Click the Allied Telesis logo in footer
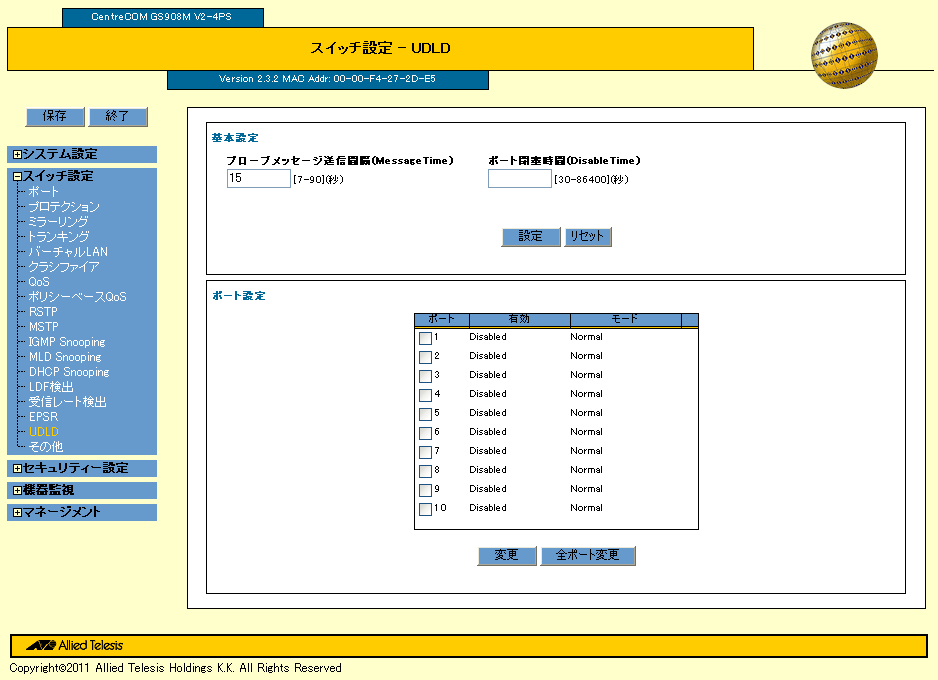 pos(75,645)
